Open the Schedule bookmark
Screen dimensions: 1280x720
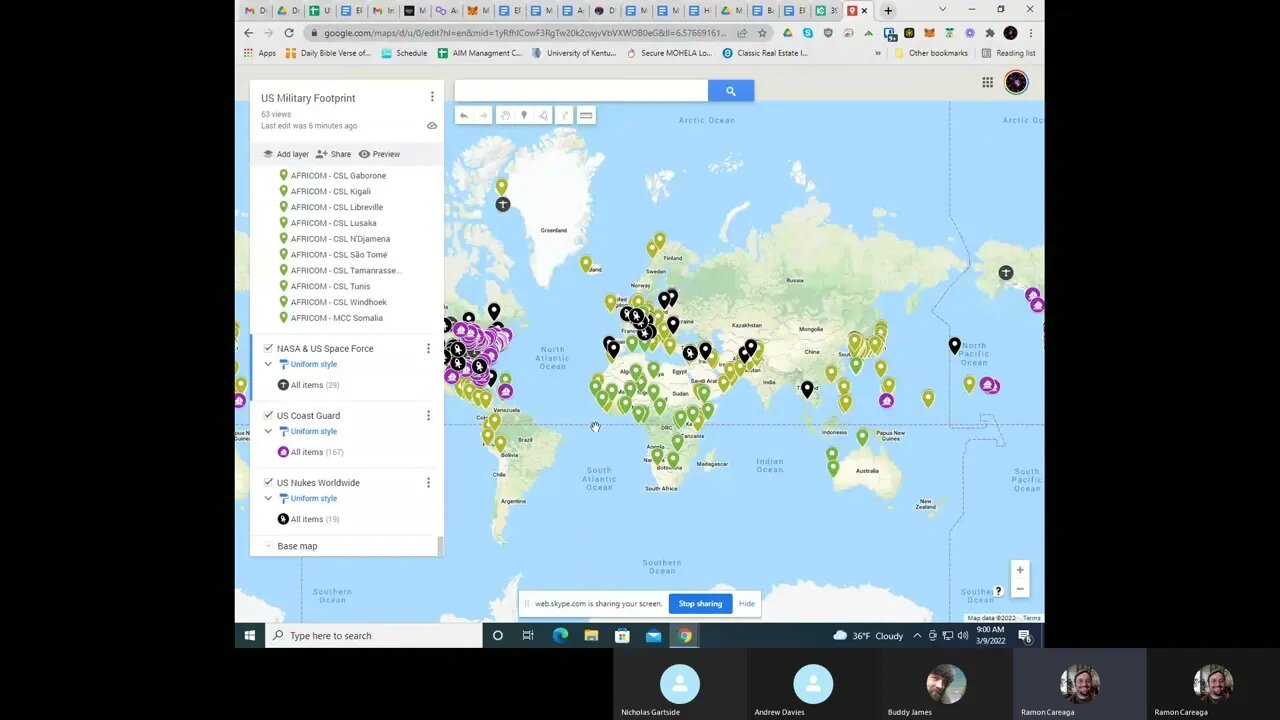click(x=404, y=53)
